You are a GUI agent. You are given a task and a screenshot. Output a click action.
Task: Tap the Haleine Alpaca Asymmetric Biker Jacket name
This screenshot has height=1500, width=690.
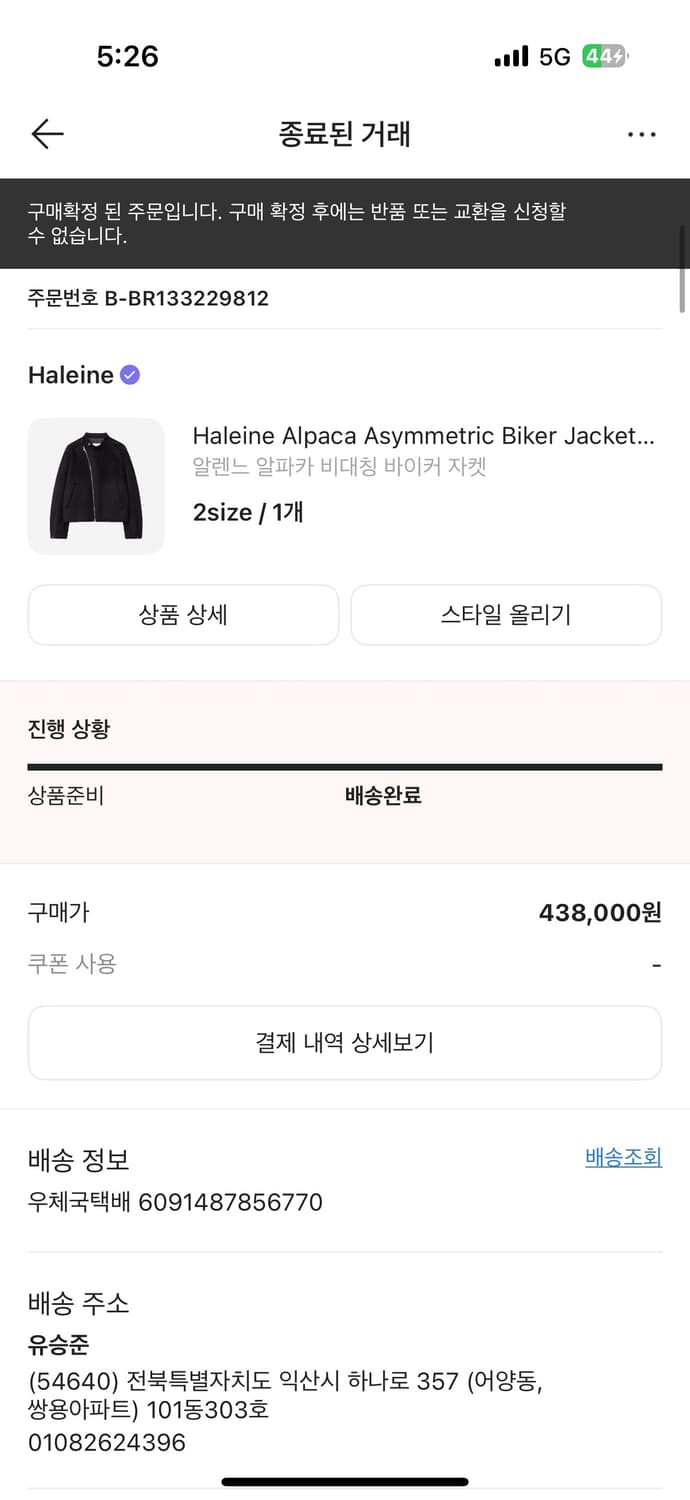pos(420,436)
